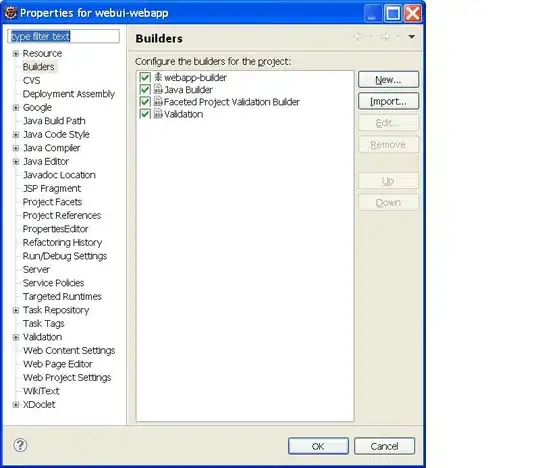Viewport: 540px width, 468px height.
Task: Uncheck the Java Builder checkbox
Action: (145, 90)
